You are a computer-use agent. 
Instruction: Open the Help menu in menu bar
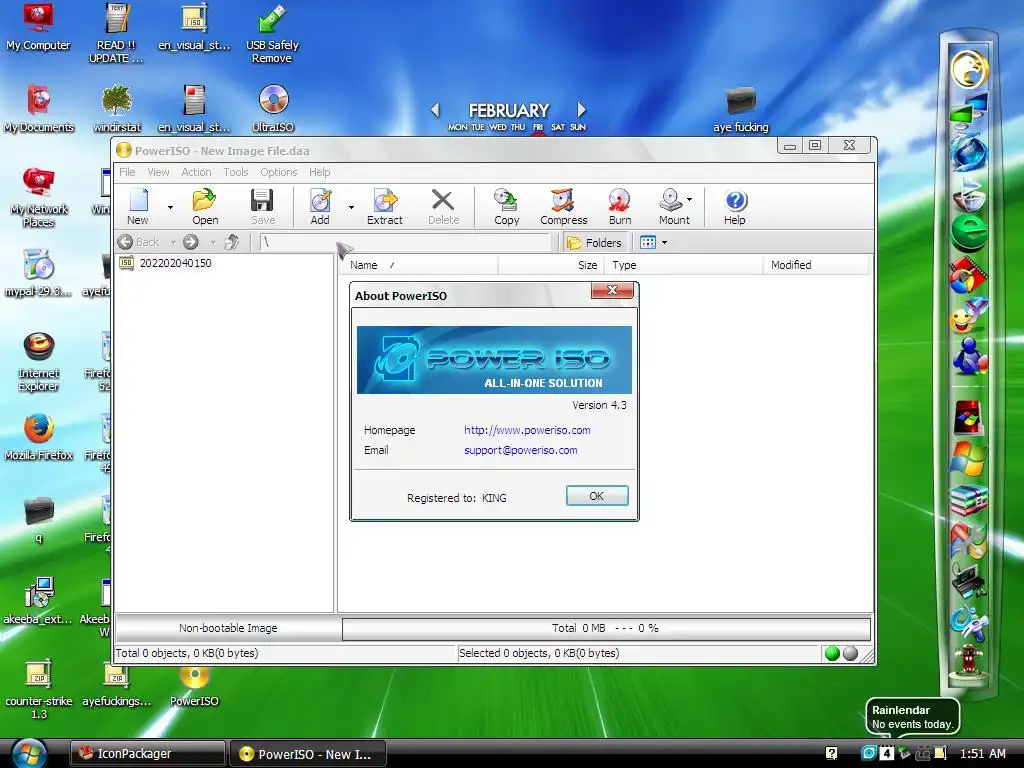click(x=319, y=172)
